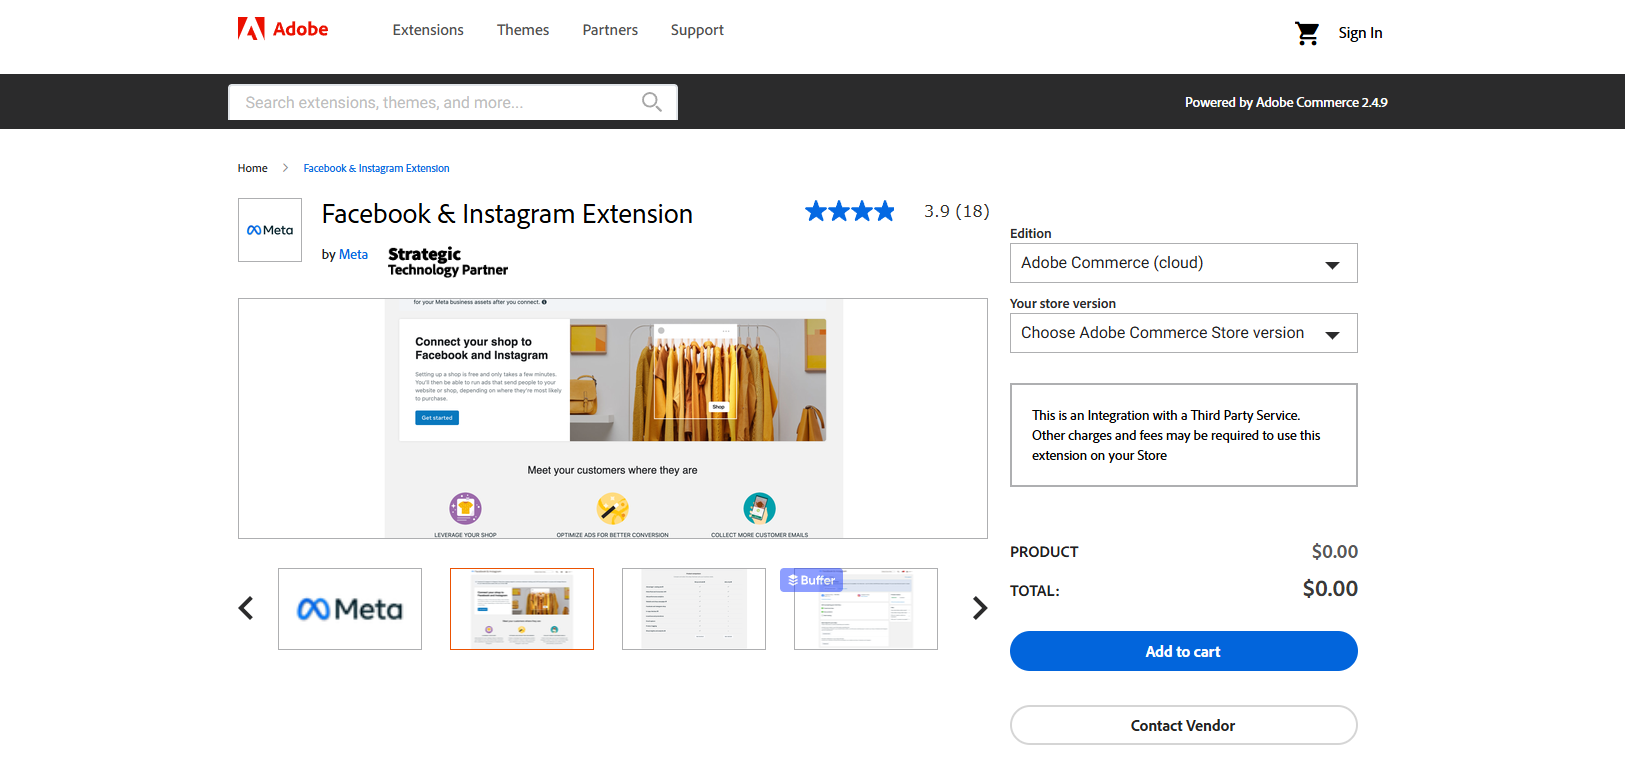The width and height of the screenshot is (1625, 765).
Task: Click the PRODUCT $0.00 price
Action: point(1335,551)
